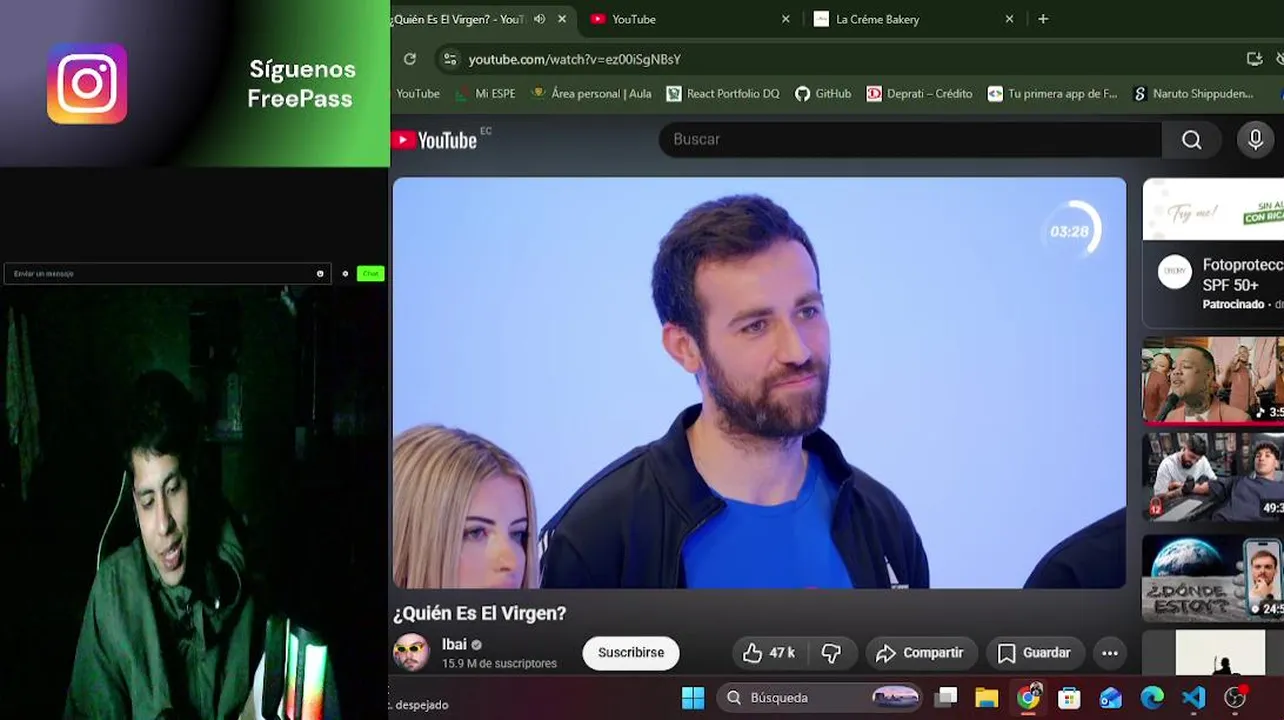Focus the 'Enviar un mensaje' chat input
The width and height of the screenshot is (1284, 720).
pos(167,273)
